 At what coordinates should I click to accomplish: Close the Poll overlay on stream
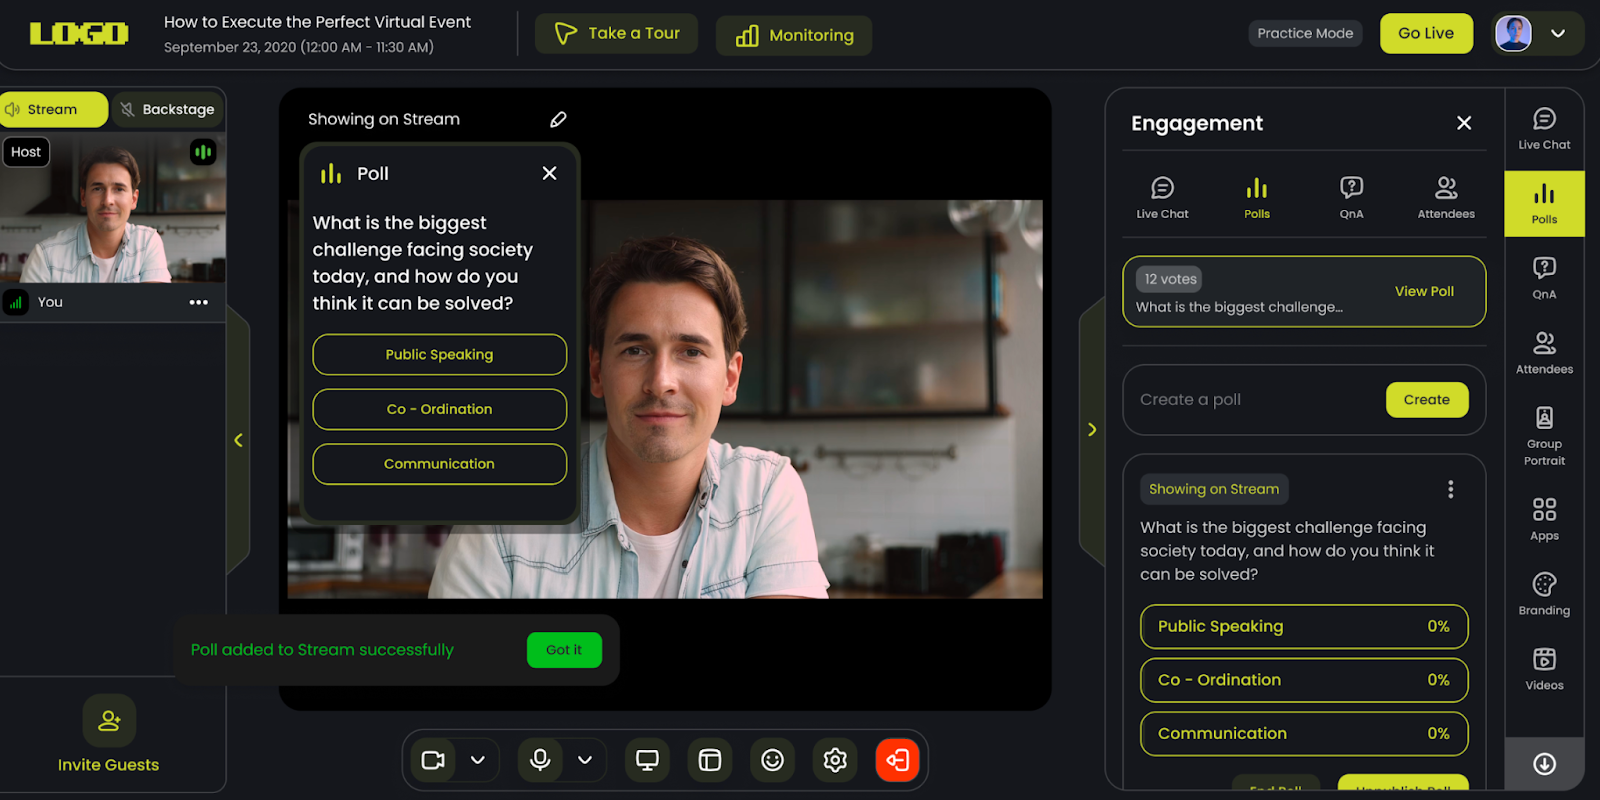click(549, 173)
